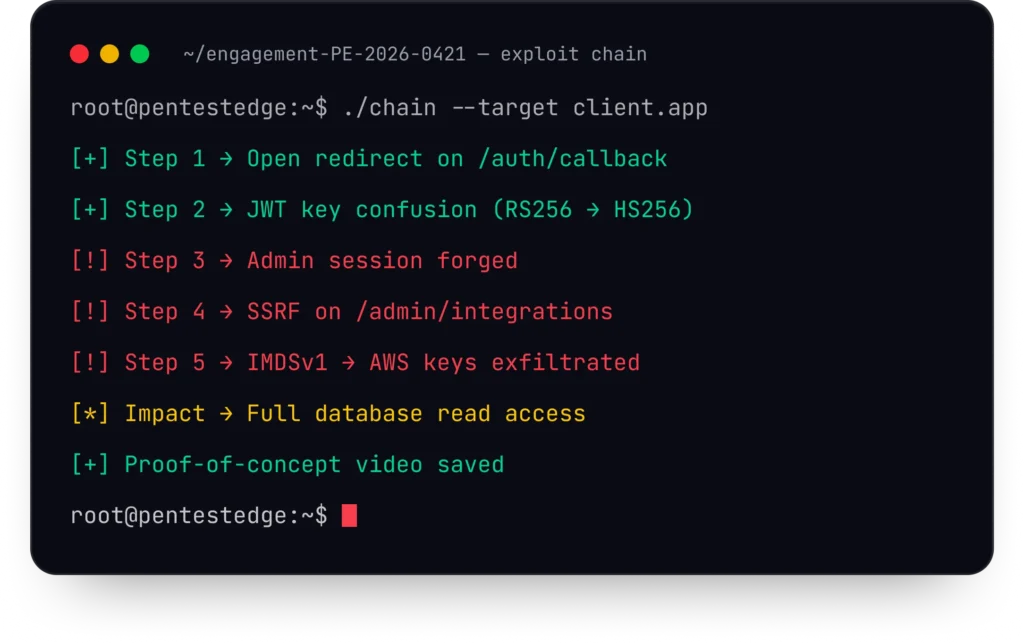The width and height of the screenshot is (1024, 643).
Task: Click 'Proof-of-concept video saved' line
Action: [314, 464]
